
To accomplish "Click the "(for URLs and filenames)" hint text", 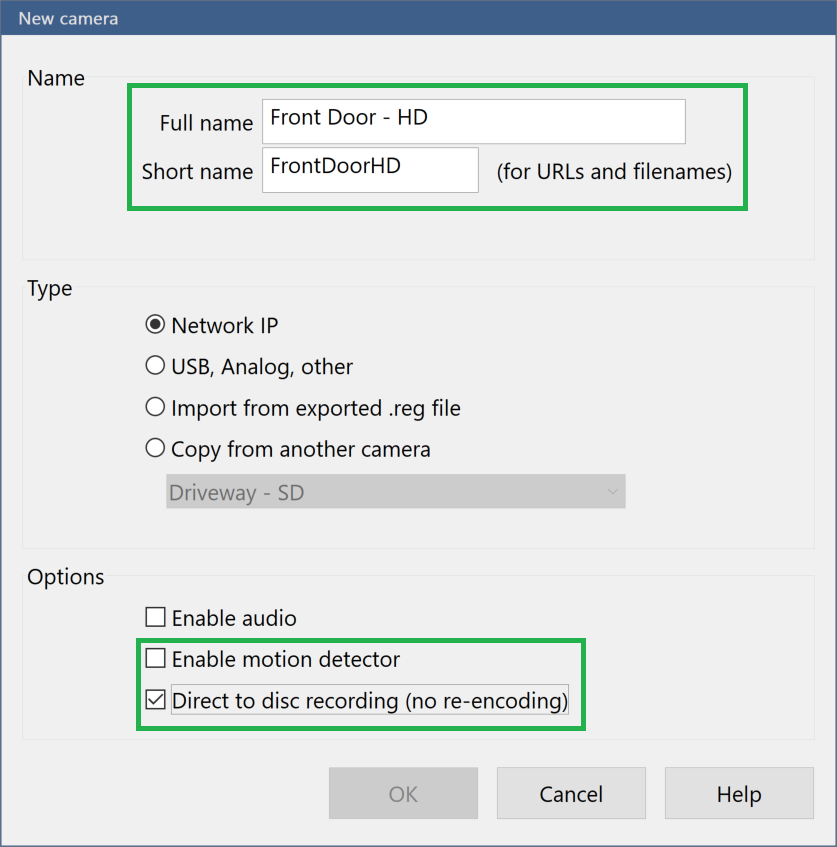I will point(614,172).
